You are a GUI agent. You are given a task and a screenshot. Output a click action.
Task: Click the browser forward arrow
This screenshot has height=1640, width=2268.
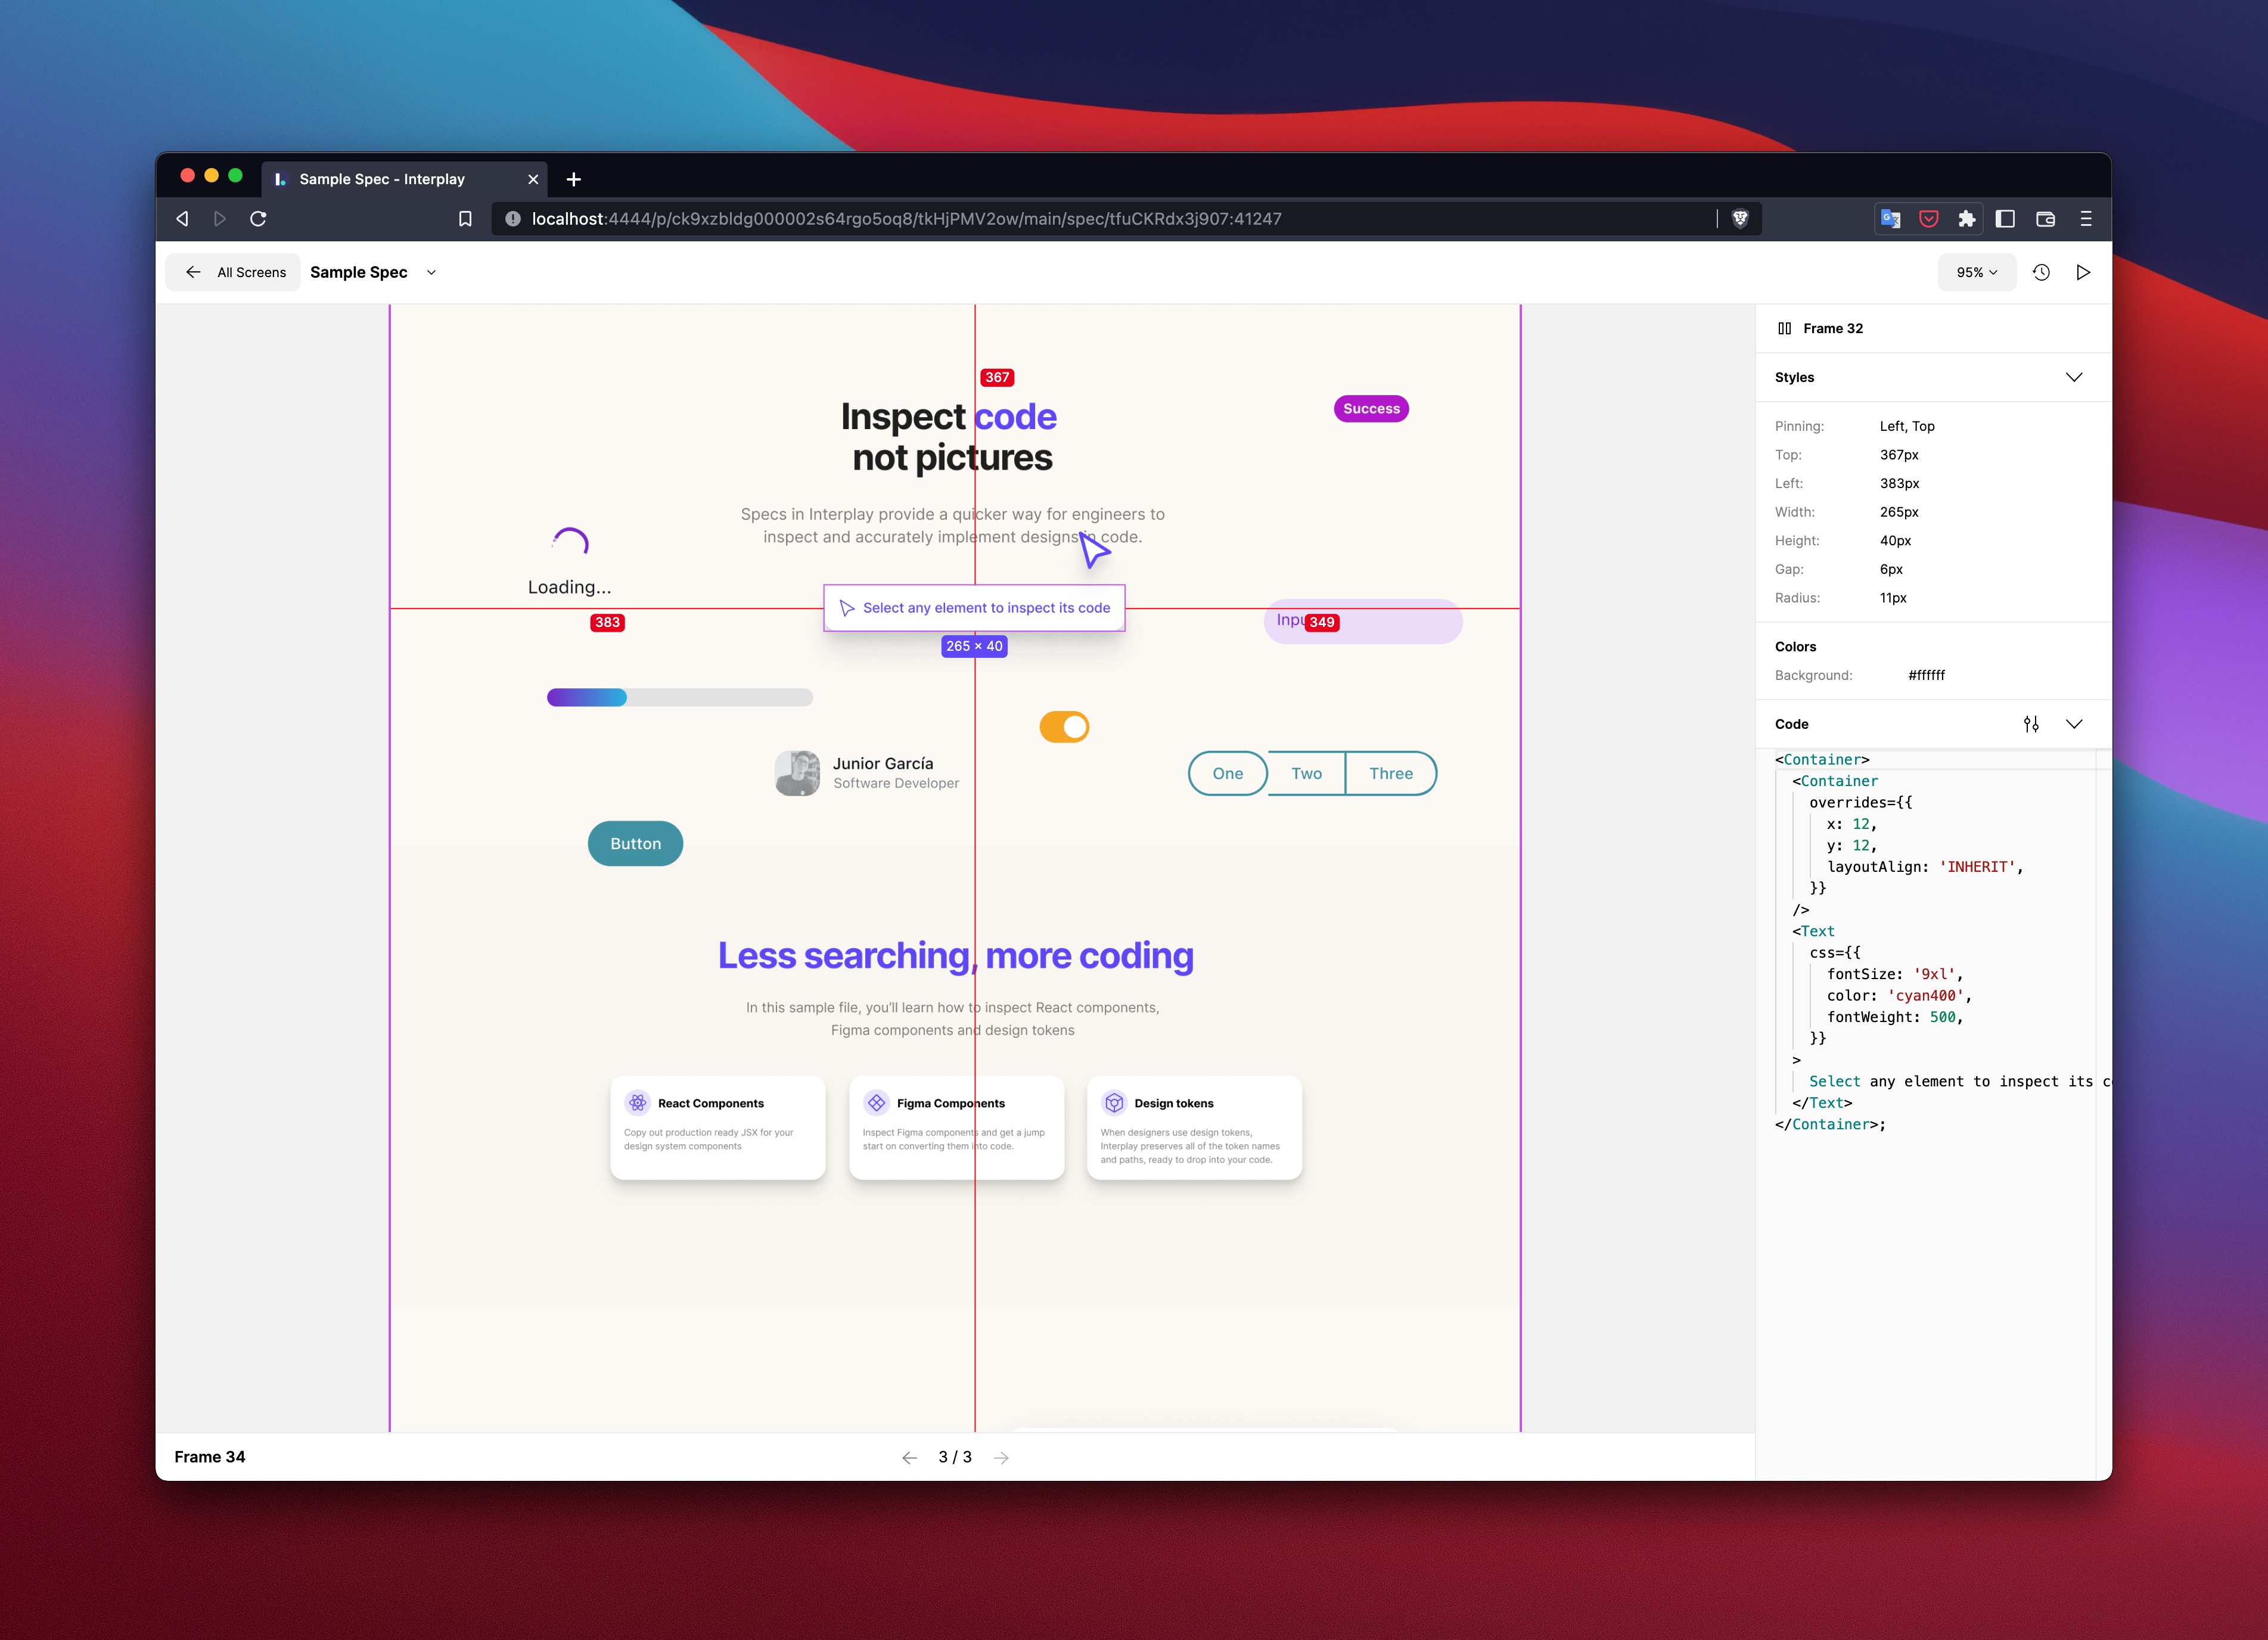[220, 219]
